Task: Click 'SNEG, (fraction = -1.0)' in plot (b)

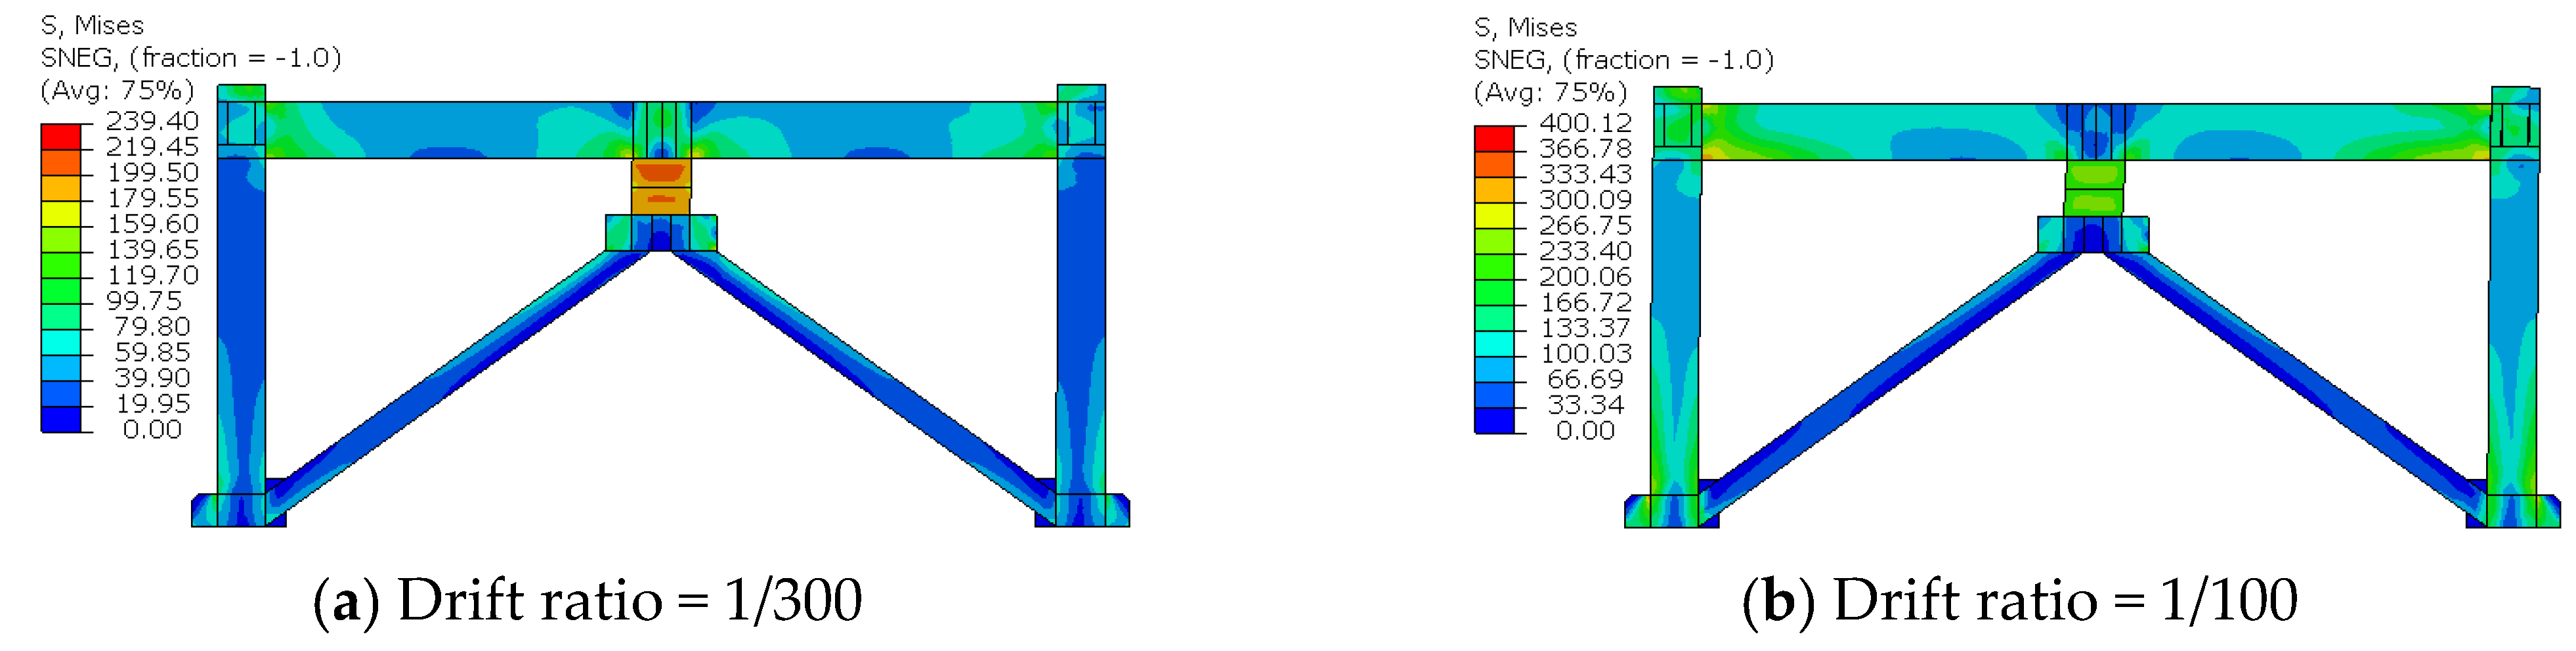Action: [x=1625, y=60]
